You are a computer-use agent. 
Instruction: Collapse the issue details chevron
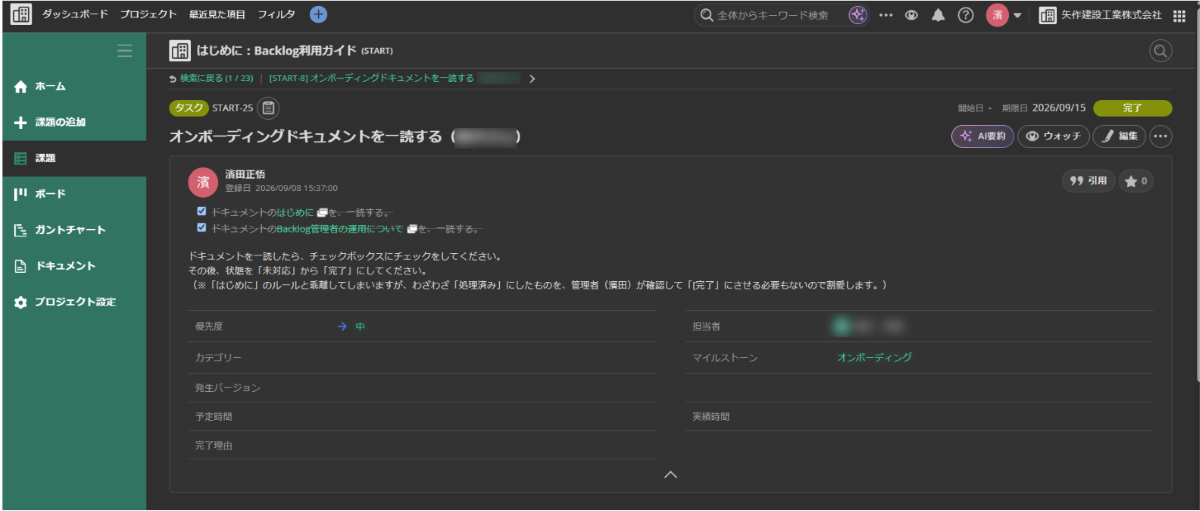click(x=671, y=475)
